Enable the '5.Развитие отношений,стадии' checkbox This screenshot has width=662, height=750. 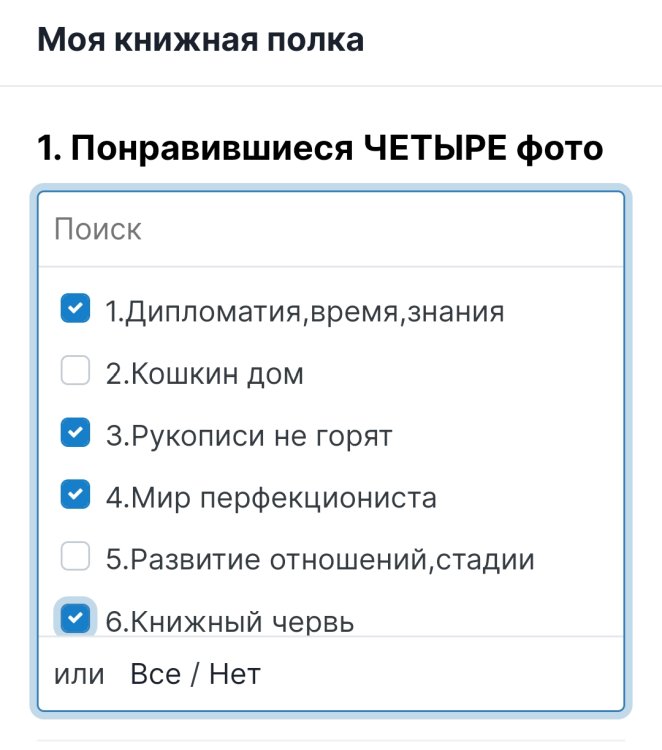tap(75, 558)
